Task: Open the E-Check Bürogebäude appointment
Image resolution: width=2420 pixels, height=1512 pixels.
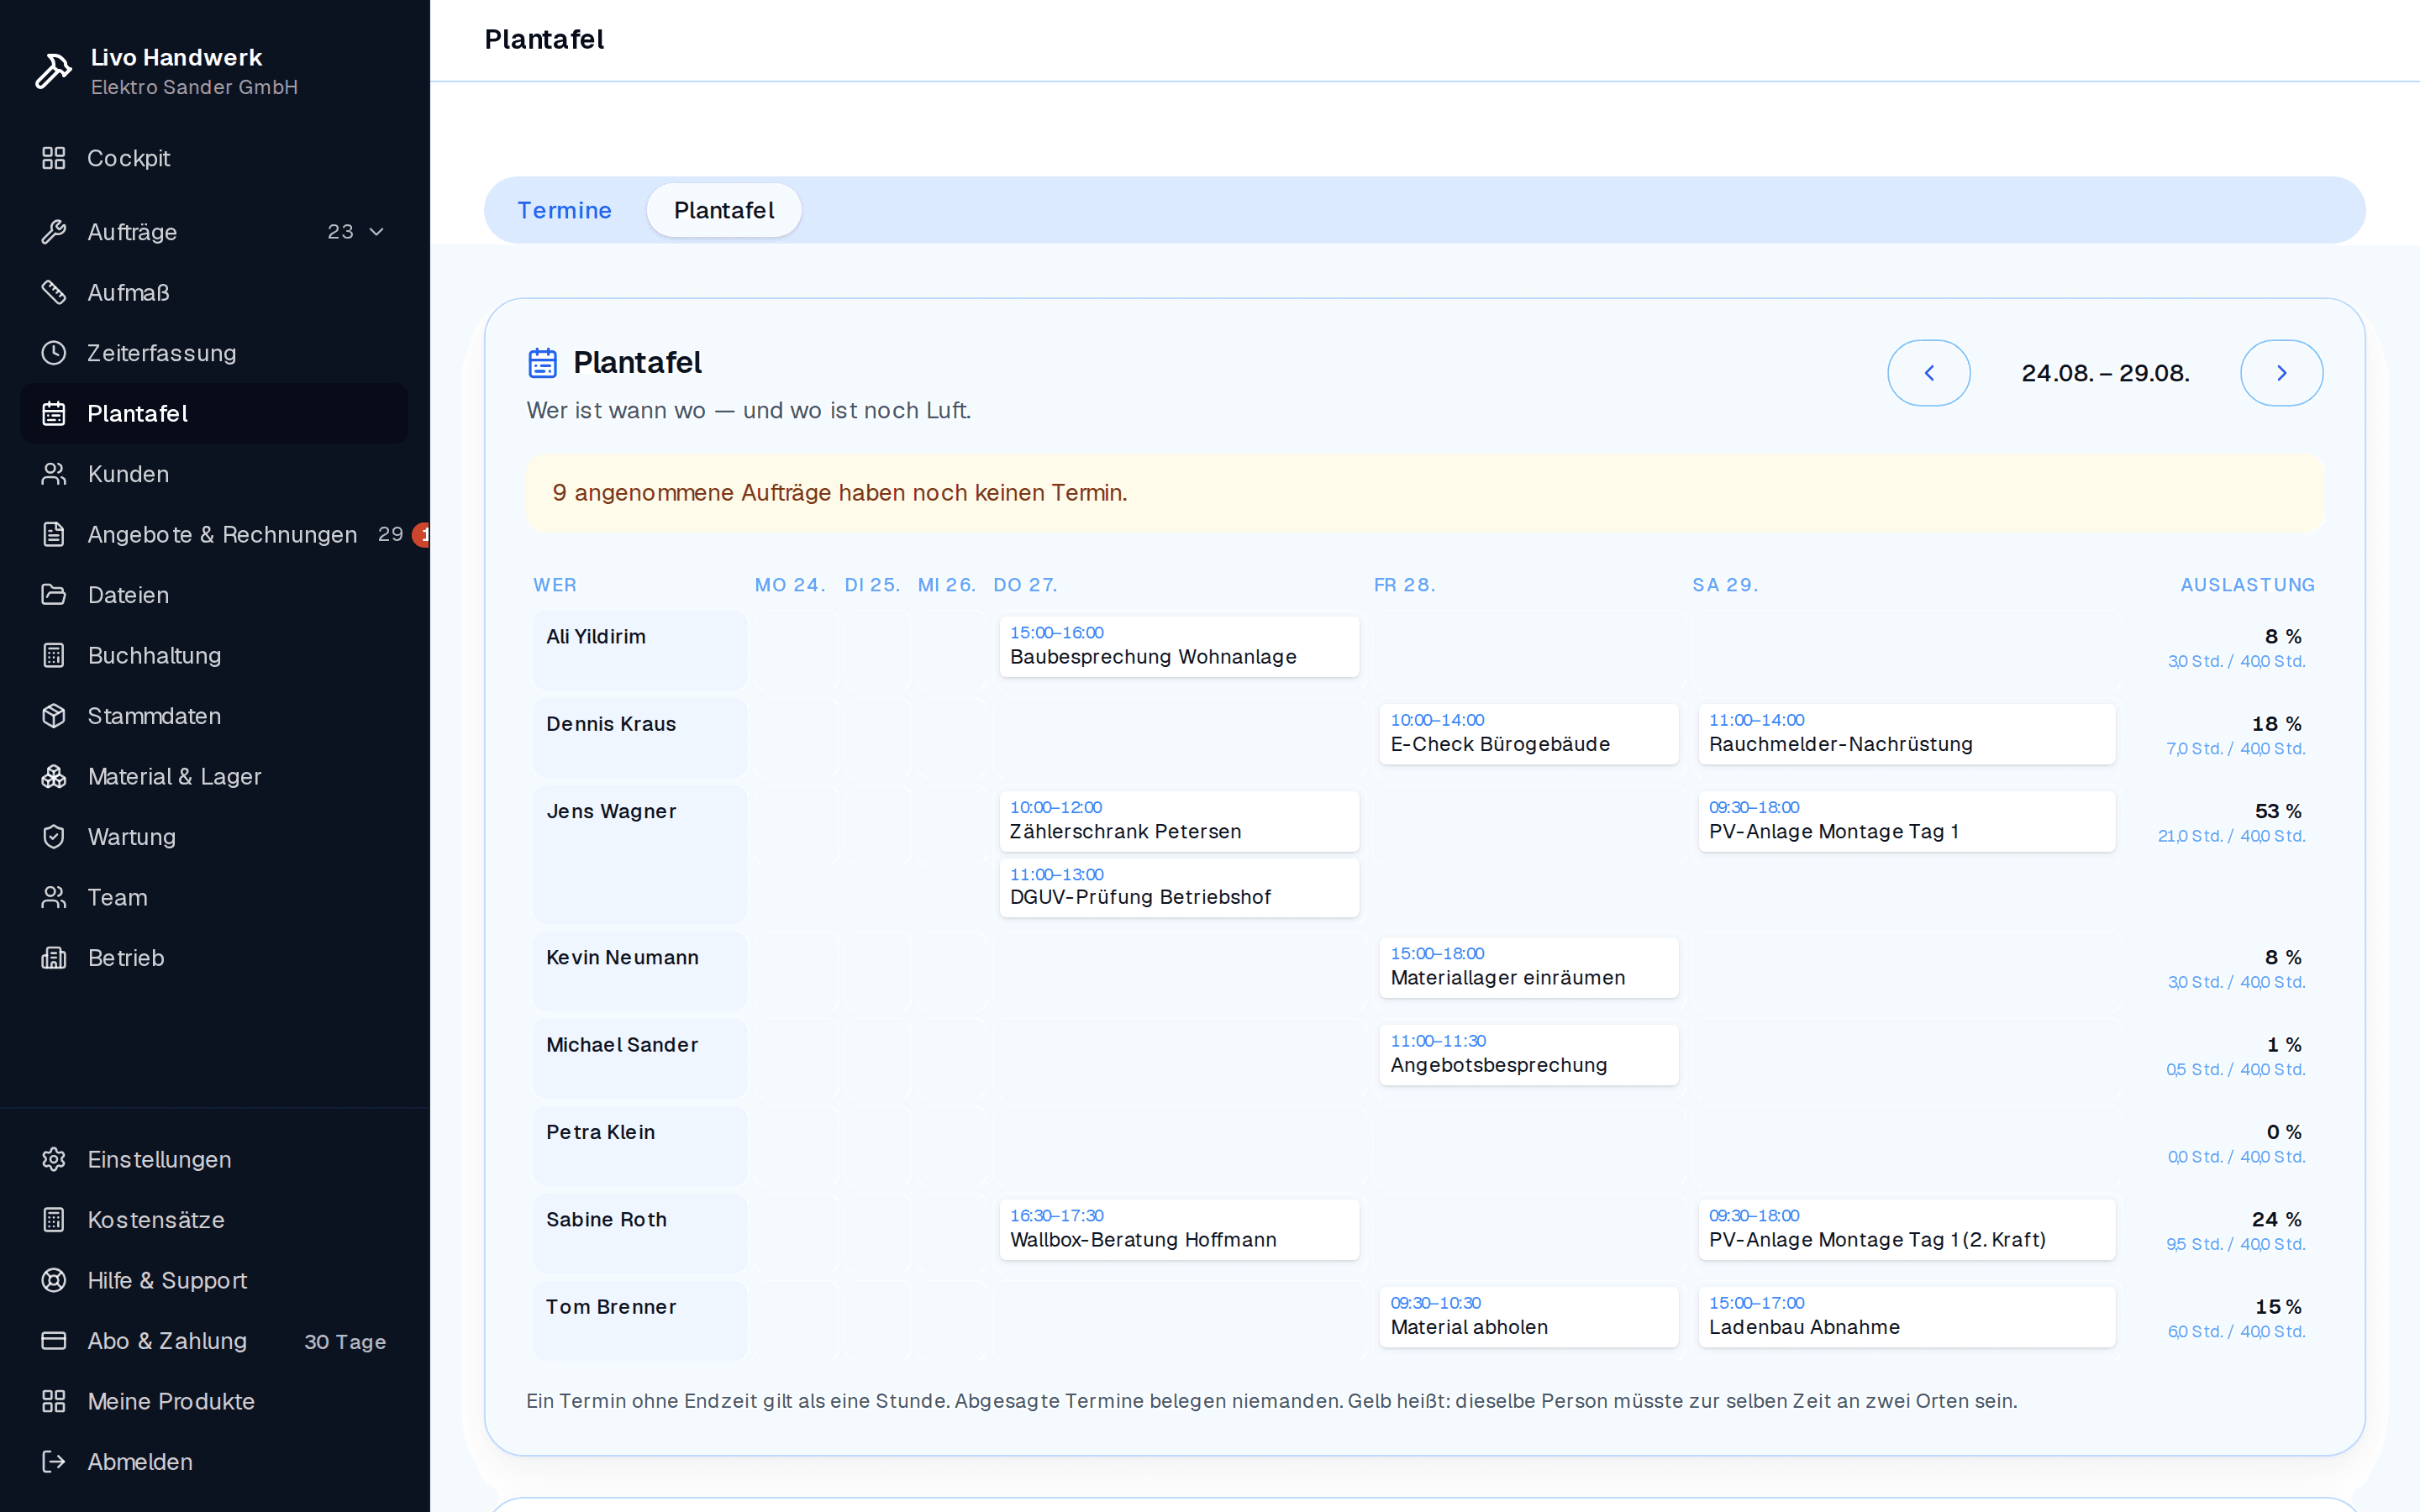Action: 1529,734
